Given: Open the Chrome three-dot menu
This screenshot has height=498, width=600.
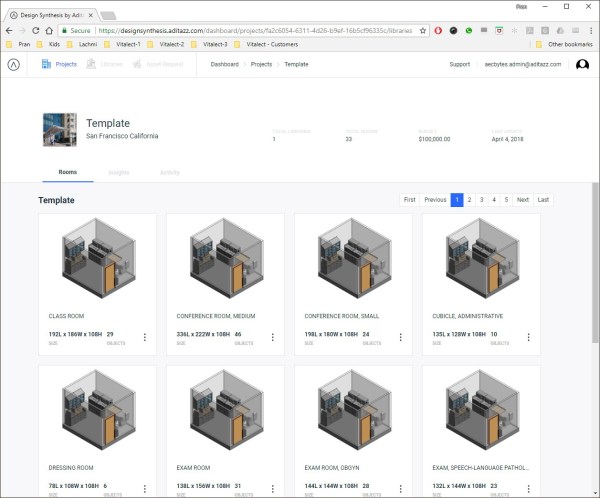Looking at the screenshot, I should [x=588, y=30].
